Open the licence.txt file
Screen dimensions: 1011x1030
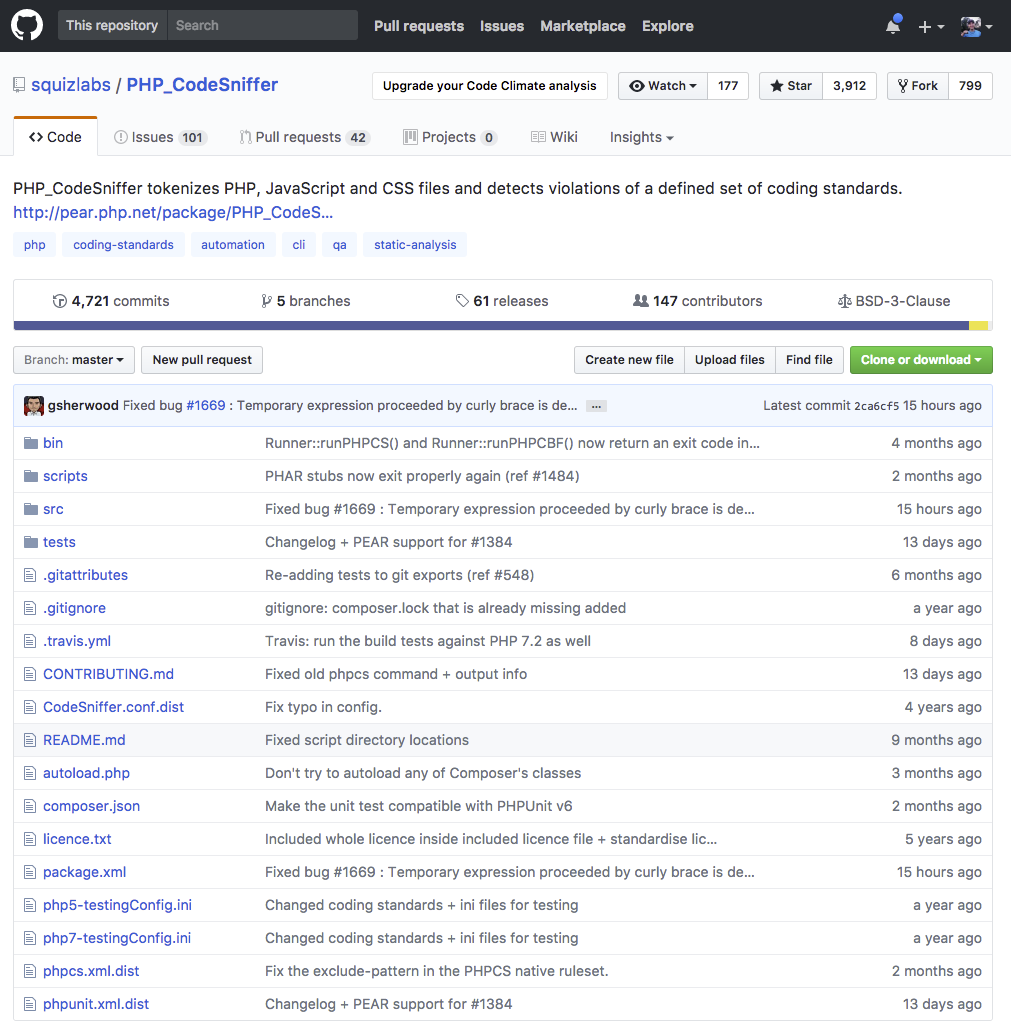[77, 840]
